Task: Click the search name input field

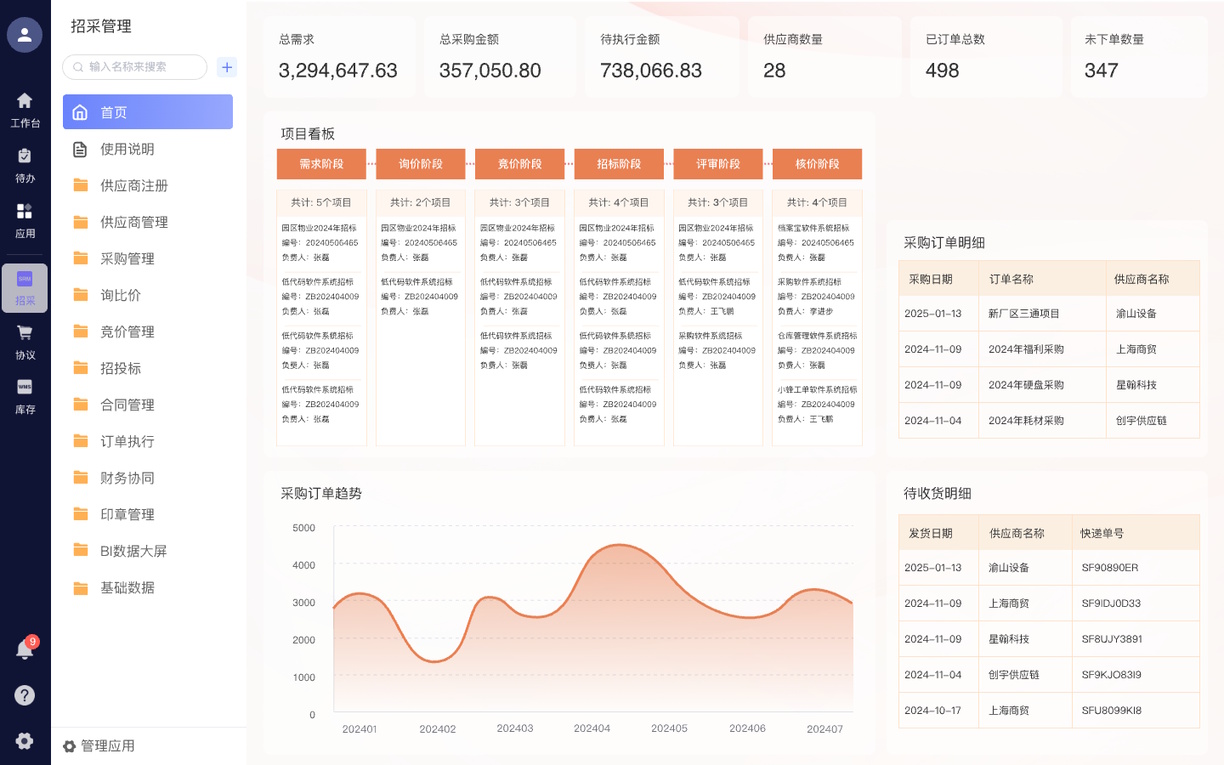Action: click(142, 67)
